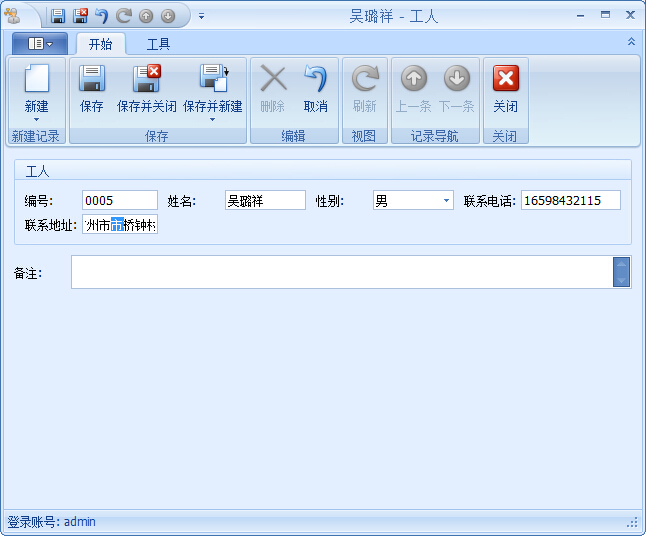This screenshot has height=536, width=646.
Task: Expand the 性别 (Gender) dropdown
Action: 446,201
